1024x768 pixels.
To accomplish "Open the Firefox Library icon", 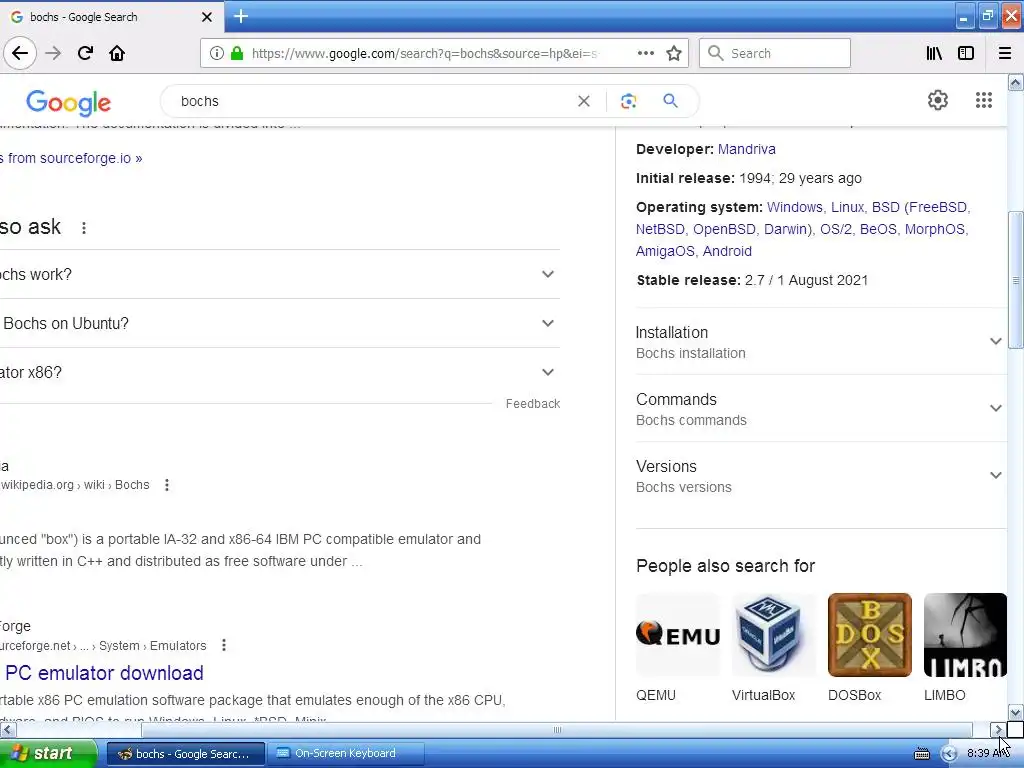I will pyautogui.click(x=934, y=53).
